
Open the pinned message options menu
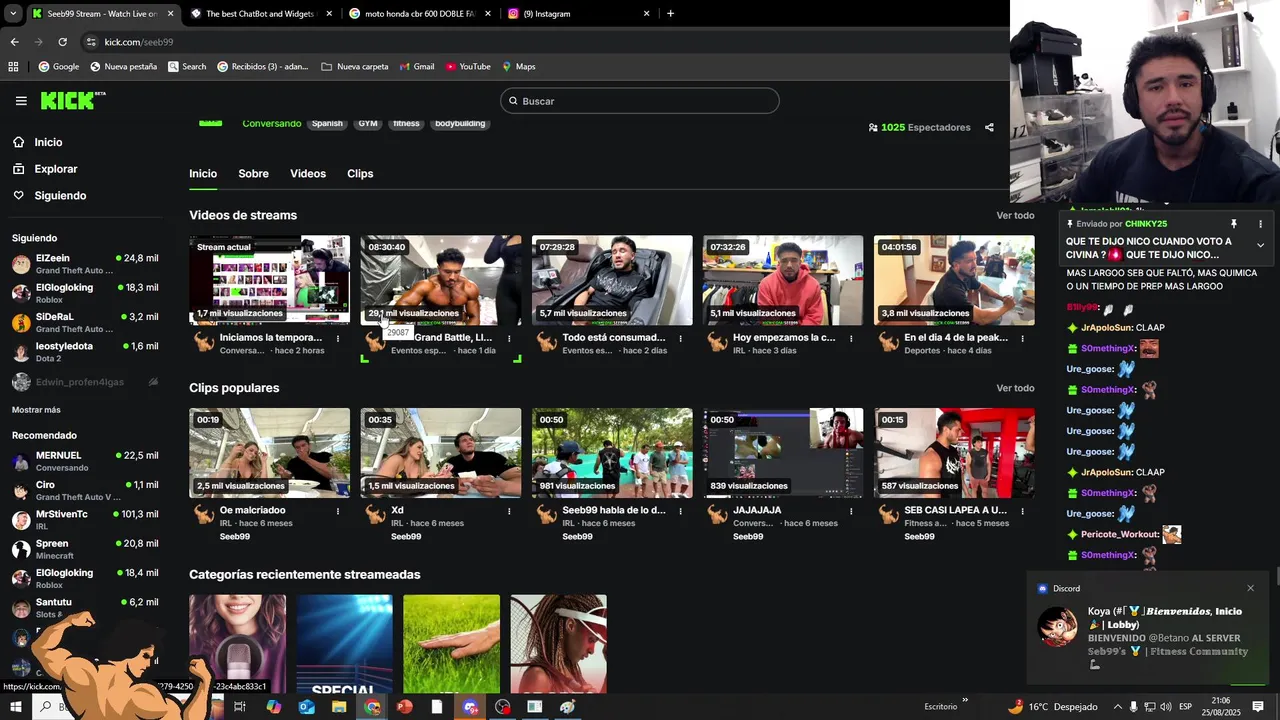[x=1260, y=224]
